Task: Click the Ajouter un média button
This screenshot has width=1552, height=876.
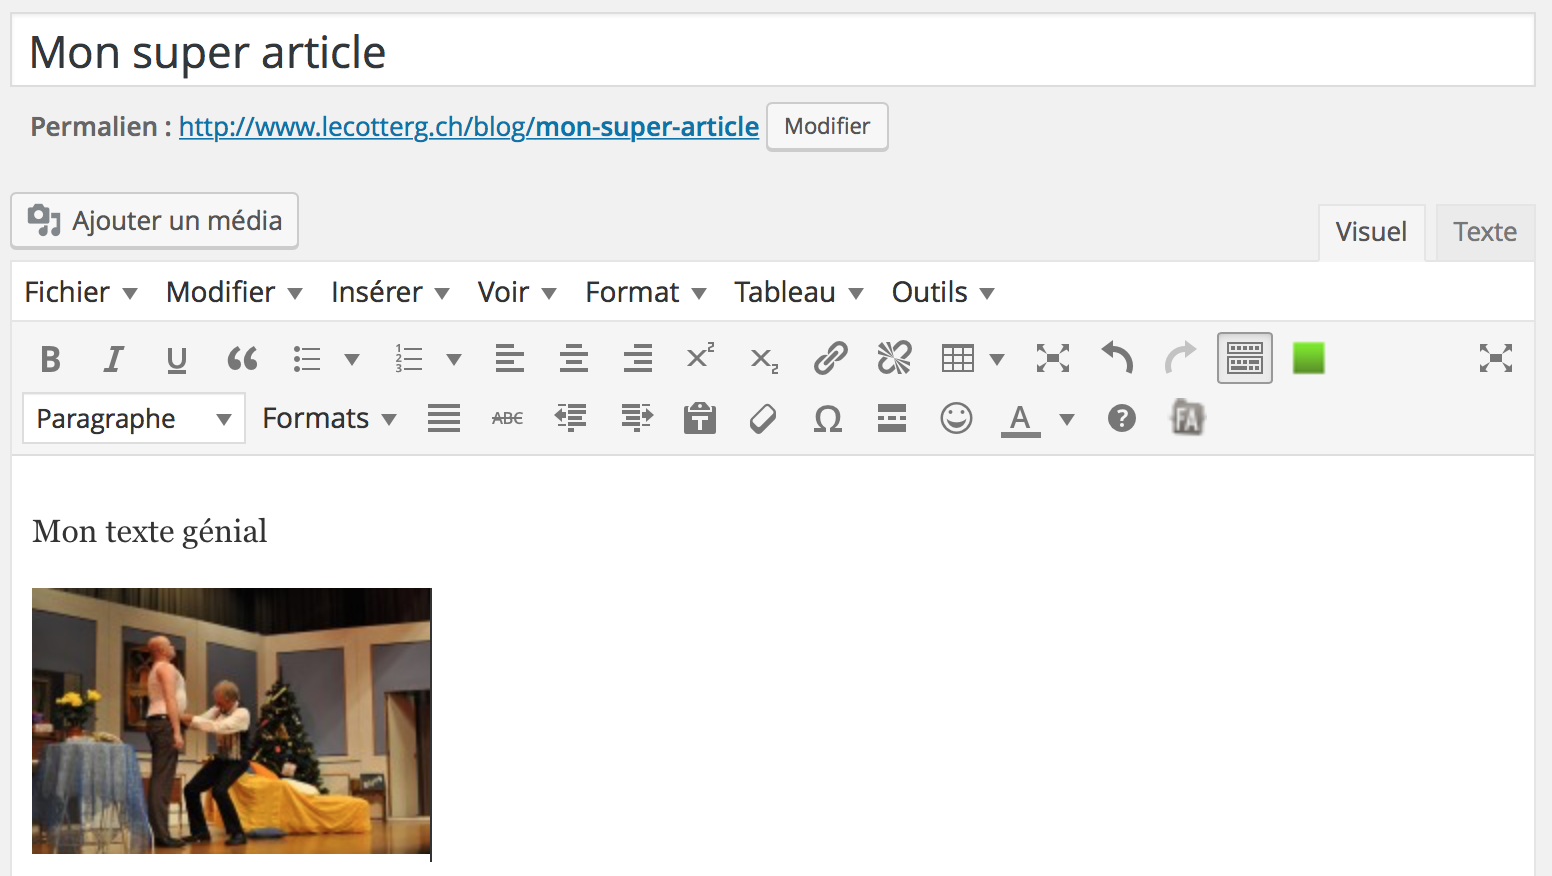Action: [155, 221]
